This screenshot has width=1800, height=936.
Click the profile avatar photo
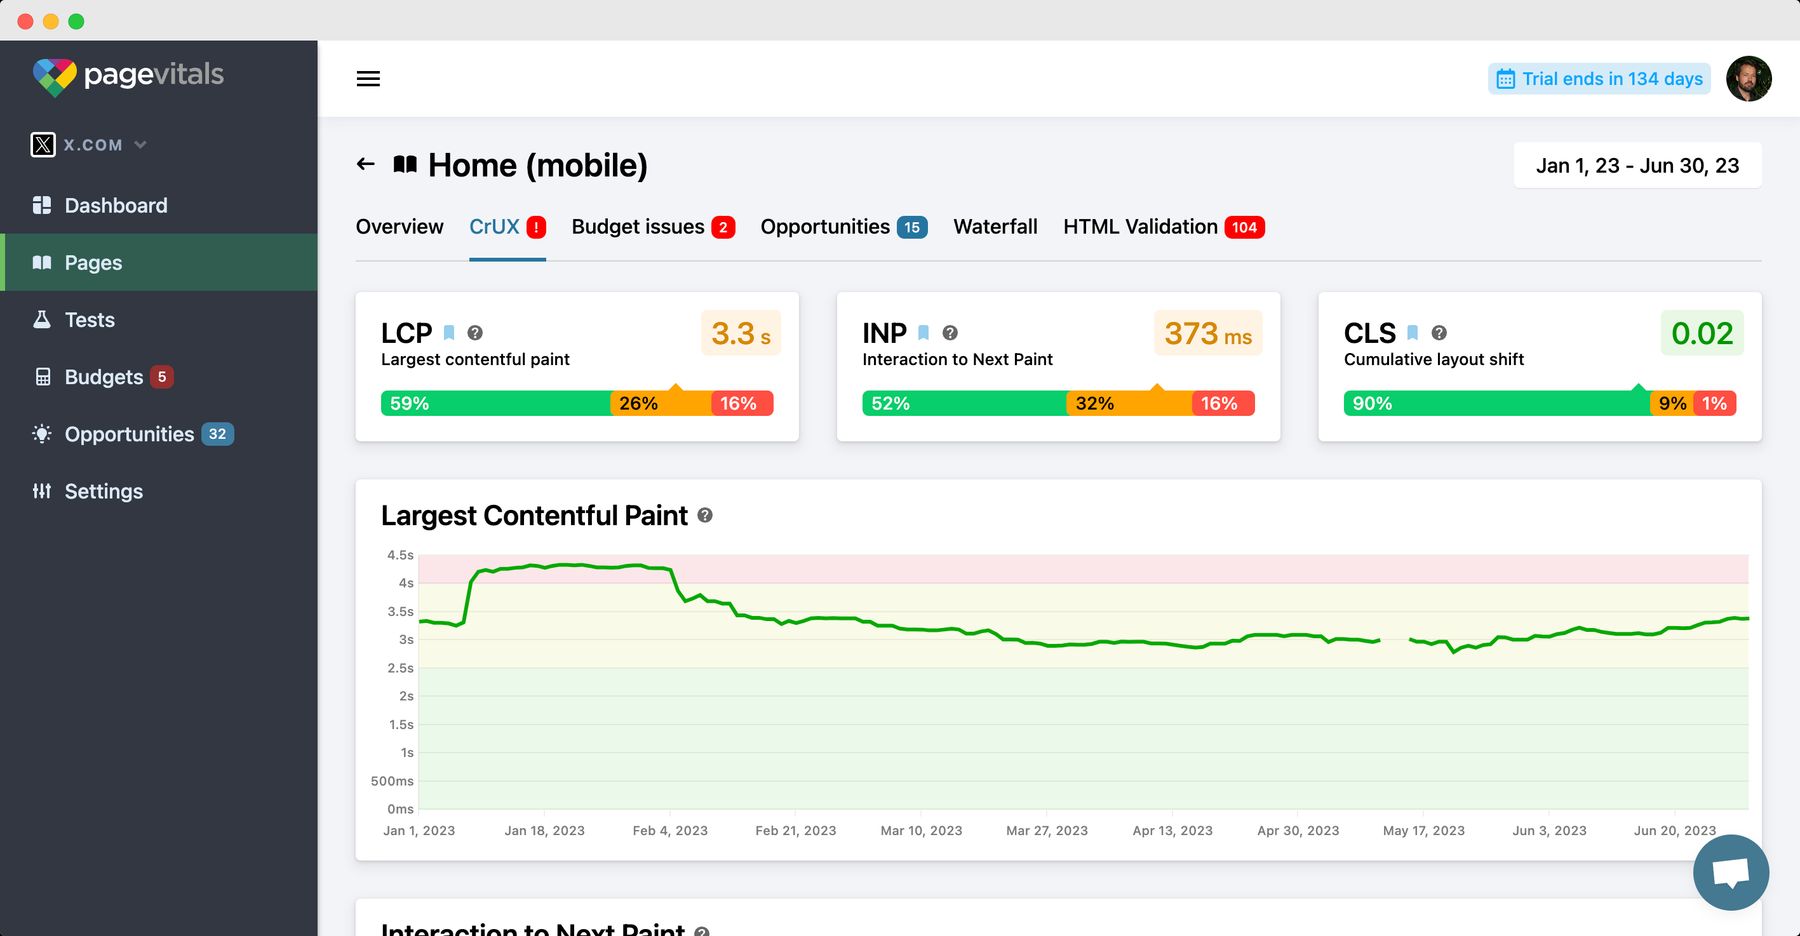[1749, 78]
